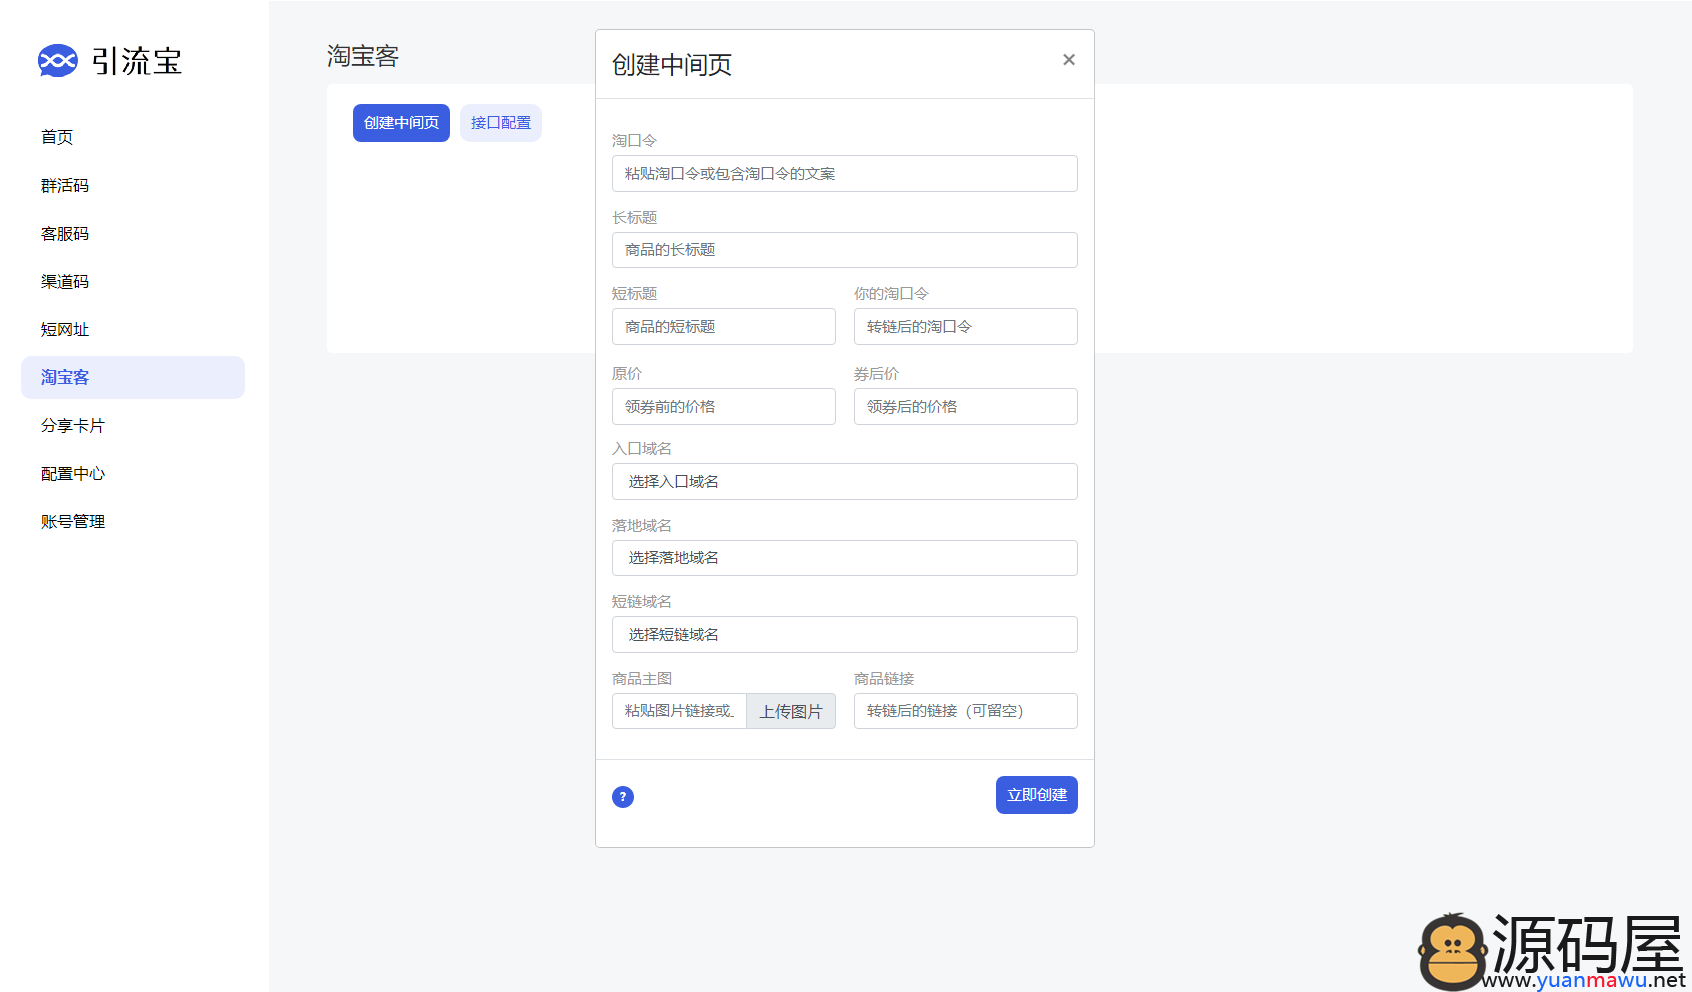Focus the 淘口令 paste input field

pyautogui.click(x=845, y=173)
